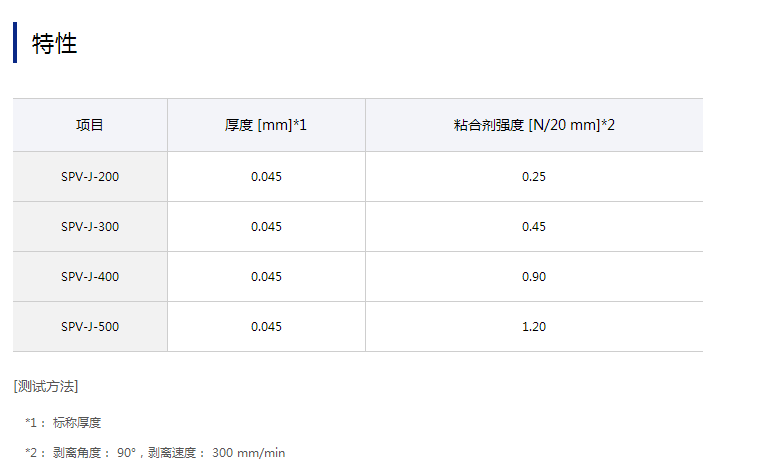Screen dimensions: 760x470
Task: Select the SPV-J-300 row label
Action: (90, 227)
